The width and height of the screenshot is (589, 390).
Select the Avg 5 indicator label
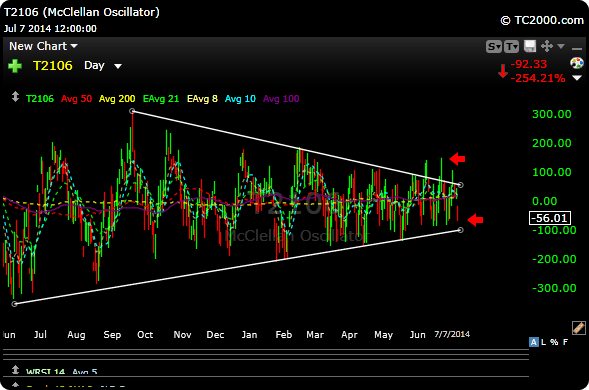click(x=85, y=372)
